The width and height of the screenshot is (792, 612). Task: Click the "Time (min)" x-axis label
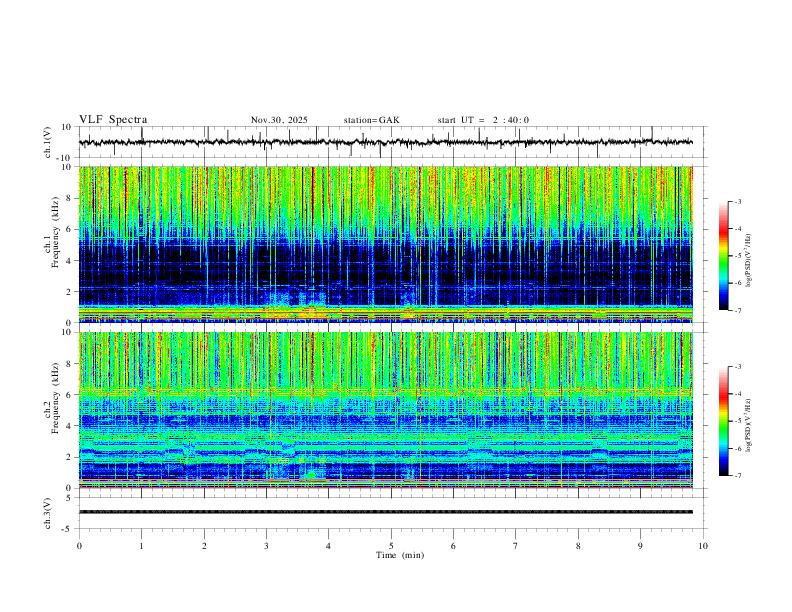pos(400,555)
